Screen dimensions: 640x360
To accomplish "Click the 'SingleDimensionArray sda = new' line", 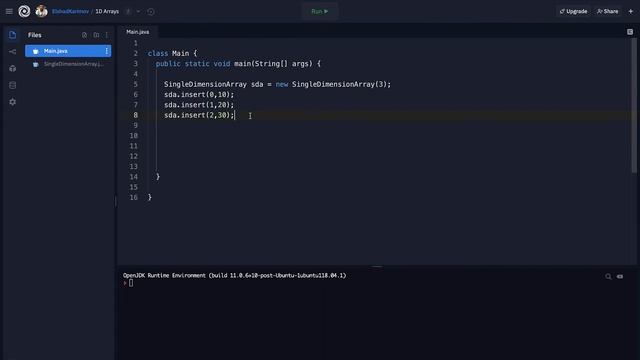I will pyautogui.click(x=277, y=84).
